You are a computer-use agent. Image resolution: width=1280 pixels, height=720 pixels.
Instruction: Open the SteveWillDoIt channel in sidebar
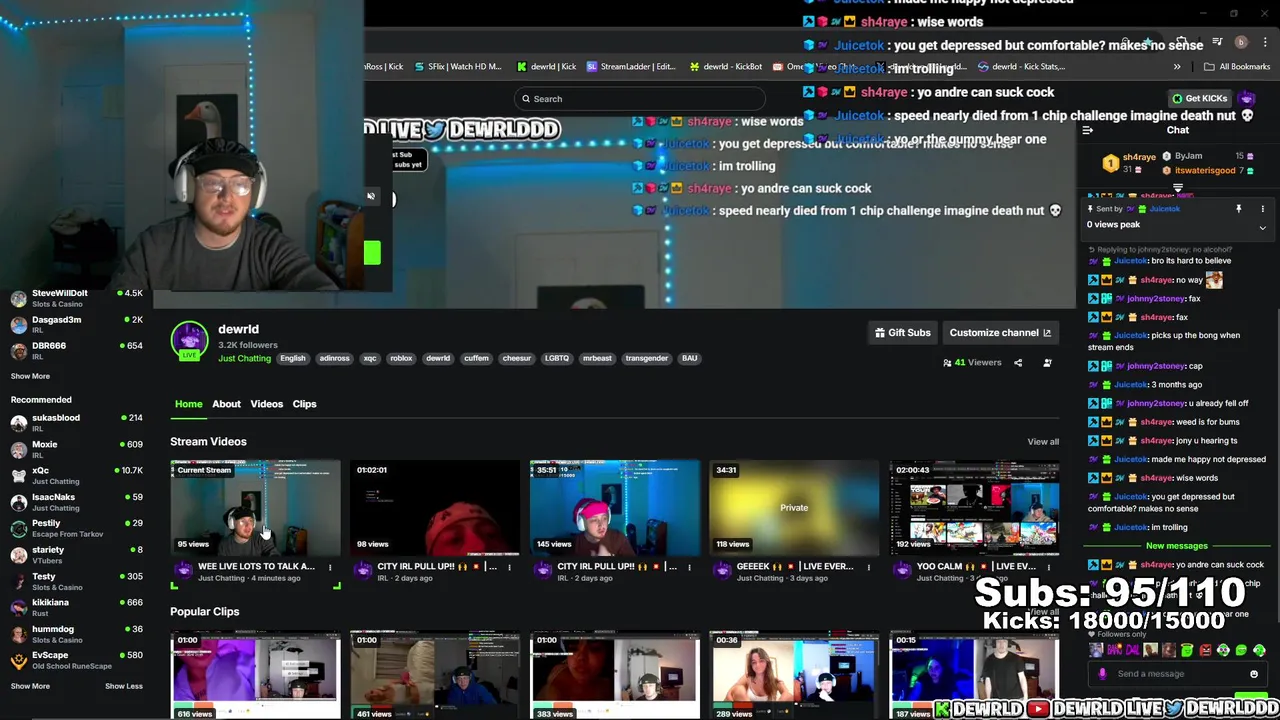75,298
